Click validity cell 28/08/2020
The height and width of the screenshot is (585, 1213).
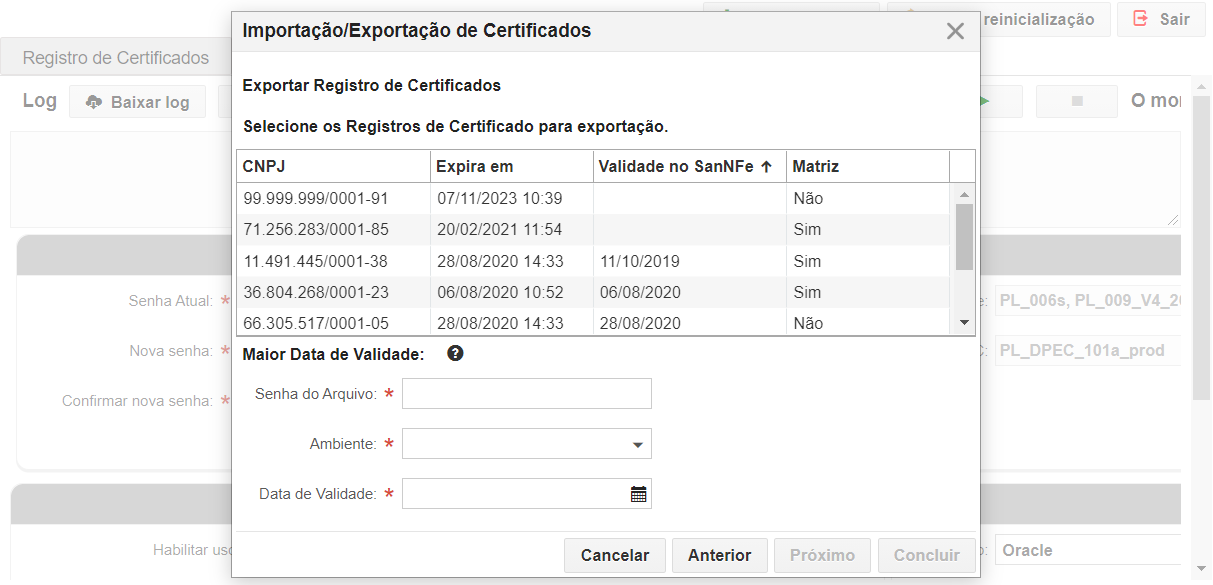point(639,323)
